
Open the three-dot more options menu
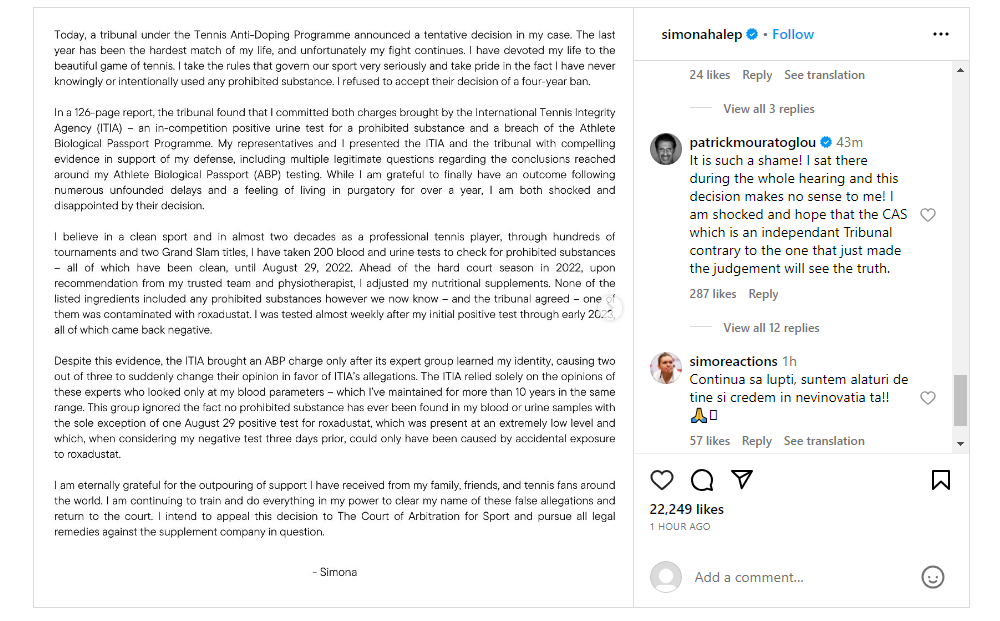coord(941,34)
